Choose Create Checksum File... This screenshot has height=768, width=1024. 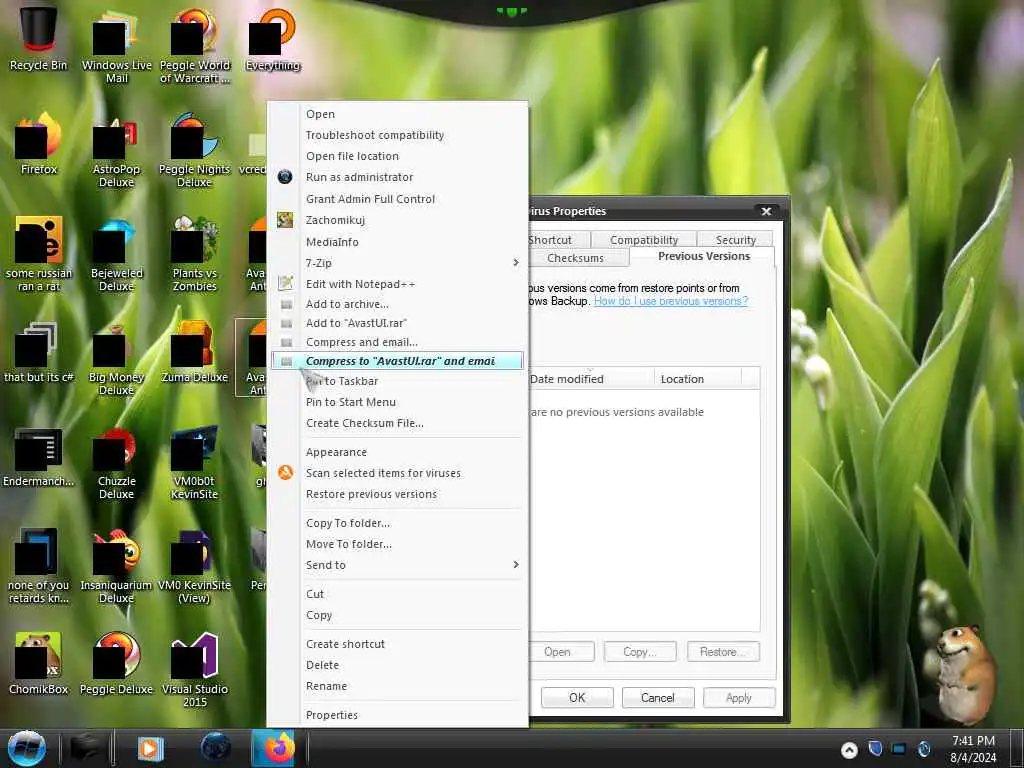pos(397,423)
